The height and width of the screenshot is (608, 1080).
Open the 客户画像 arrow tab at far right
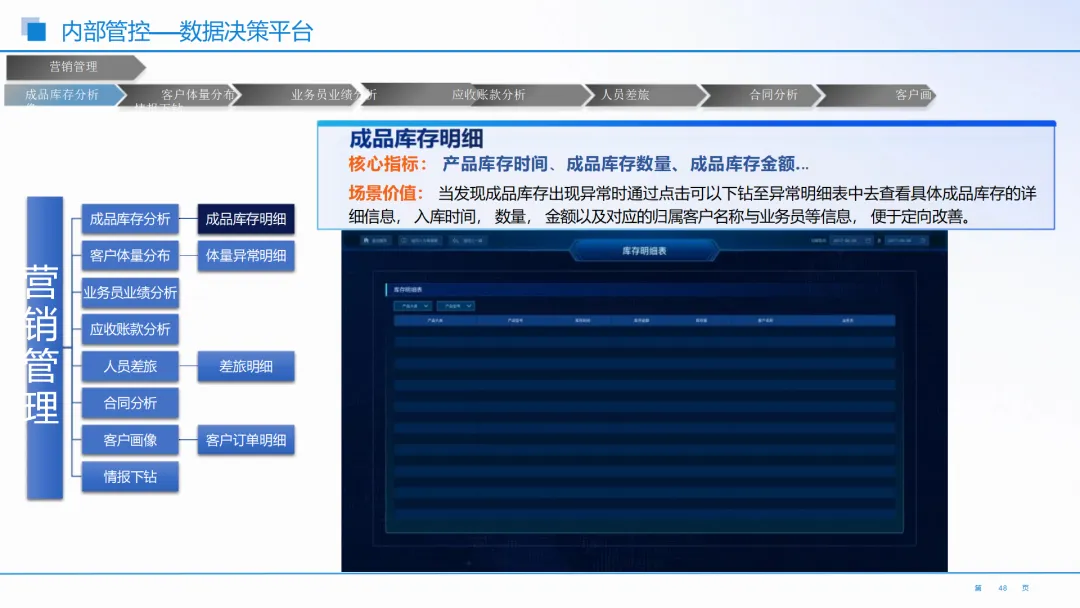click(876, 94)
